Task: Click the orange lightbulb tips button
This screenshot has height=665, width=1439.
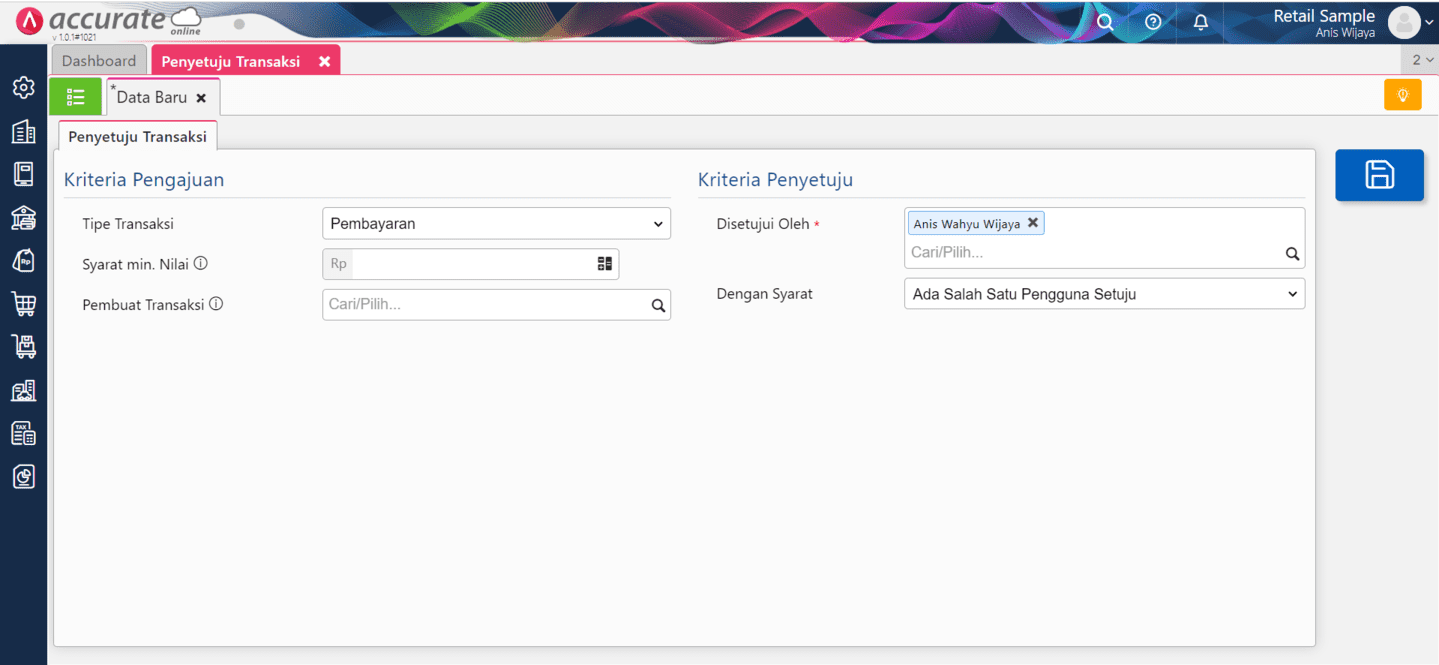Action: (1402, 95)
